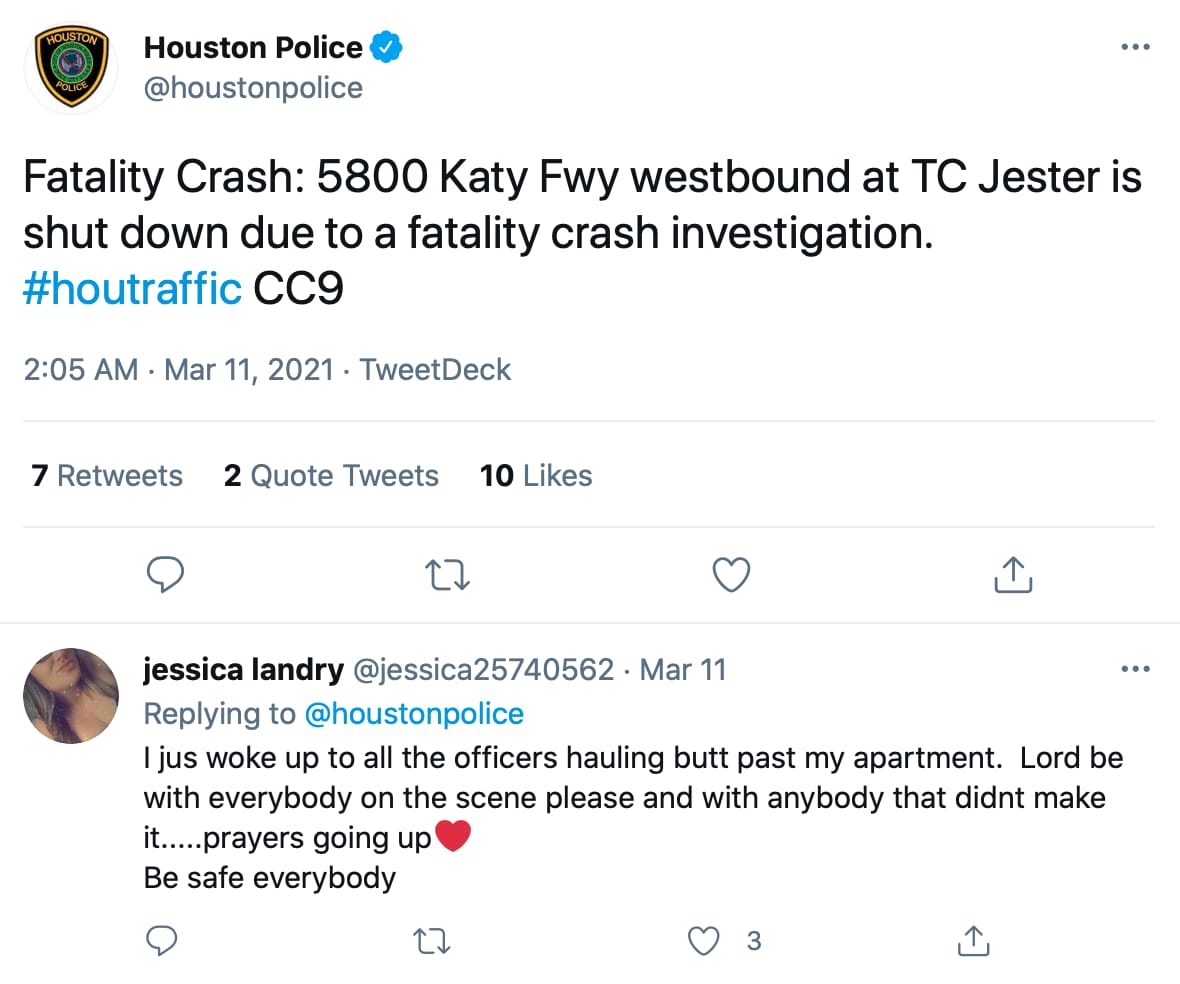
Task: Open more options for Houston Police tweet
Action: coord(1135,47)
